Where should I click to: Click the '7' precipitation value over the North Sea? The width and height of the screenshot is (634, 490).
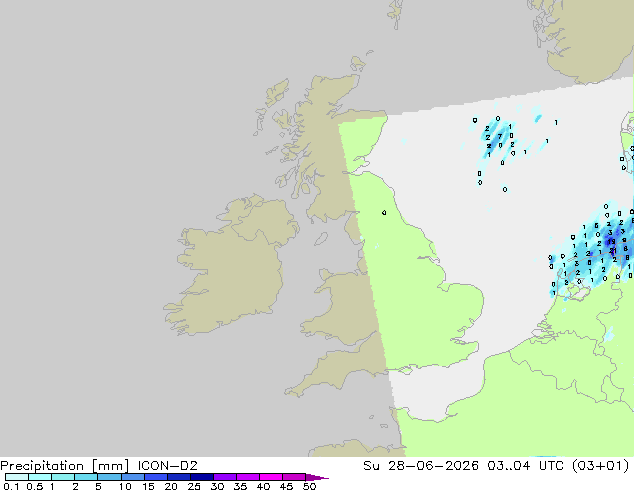[x=500, y=137]
